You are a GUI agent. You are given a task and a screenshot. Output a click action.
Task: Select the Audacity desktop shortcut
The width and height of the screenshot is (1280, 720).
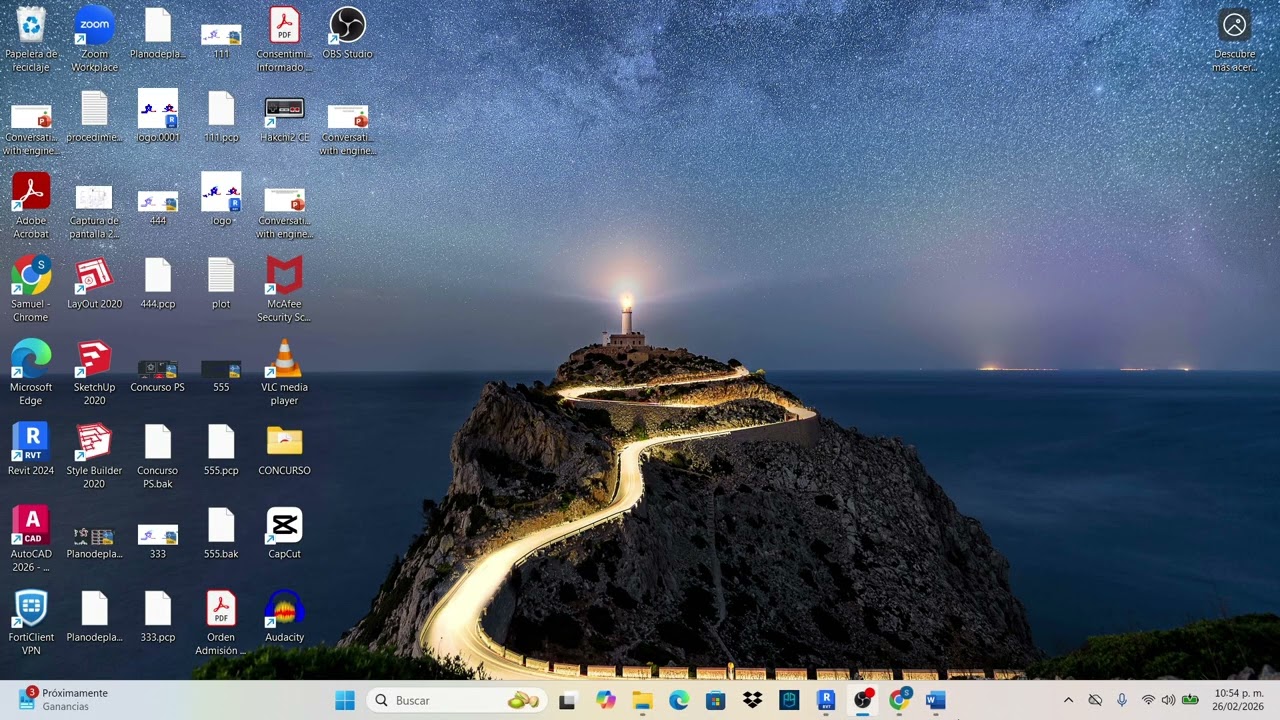pos(284,616)
